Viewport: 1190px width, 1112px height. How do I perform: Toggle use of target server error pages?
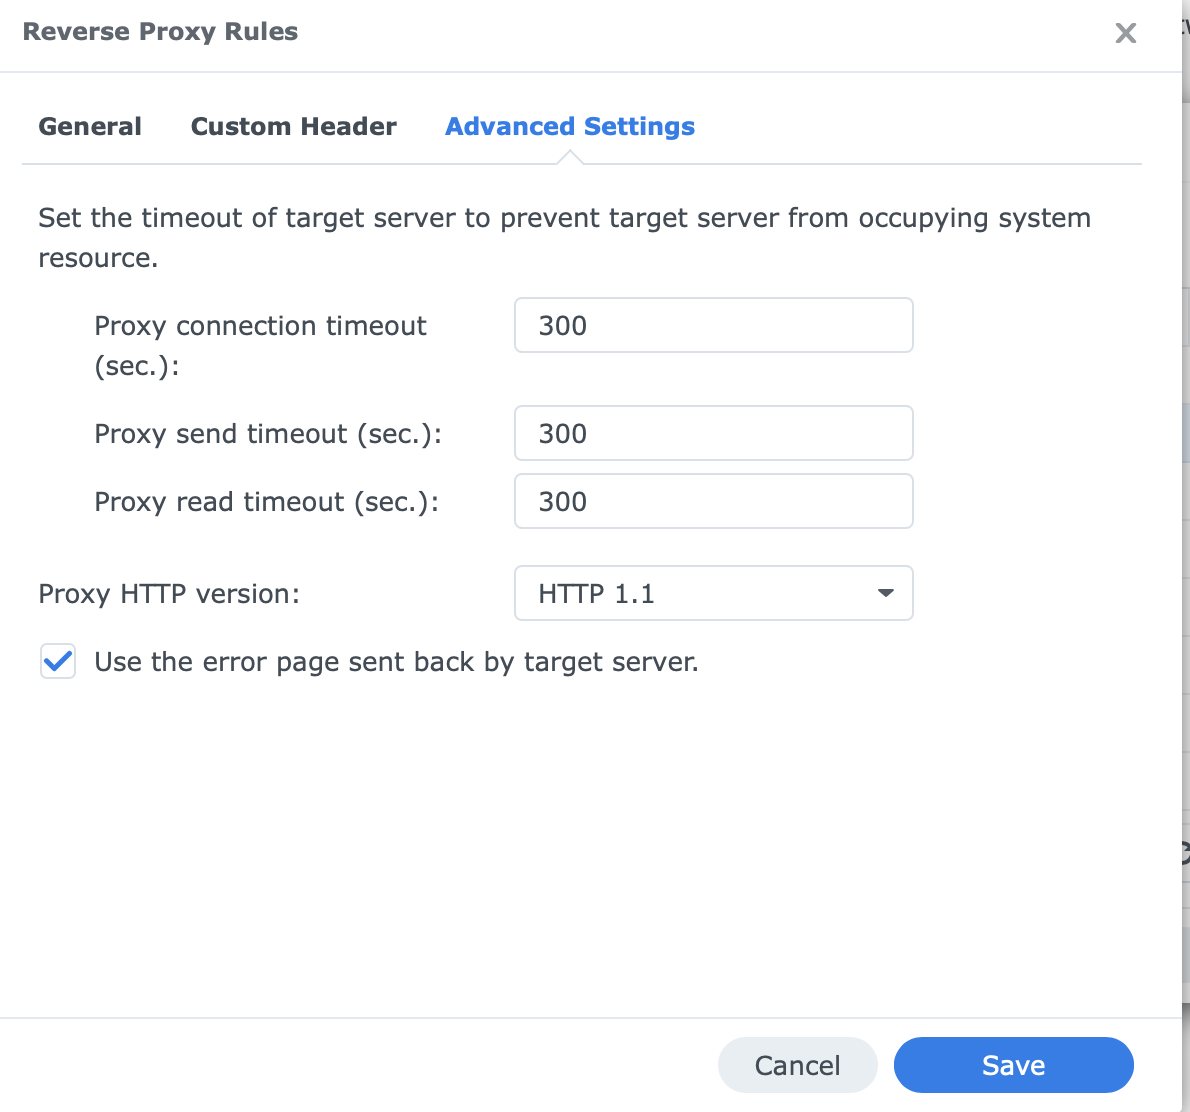pos(57,661)
